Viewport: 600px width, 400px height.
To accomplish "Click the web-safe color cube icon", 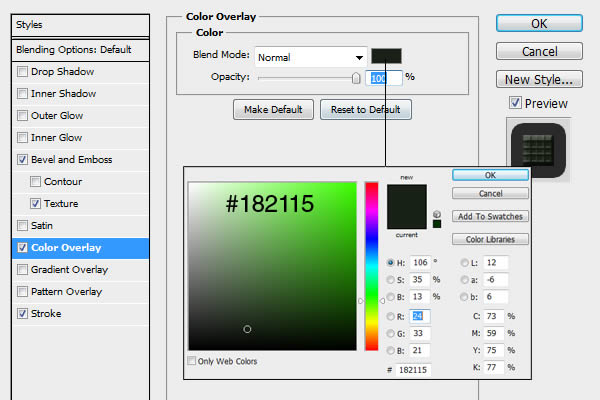I will click(436, 214).
